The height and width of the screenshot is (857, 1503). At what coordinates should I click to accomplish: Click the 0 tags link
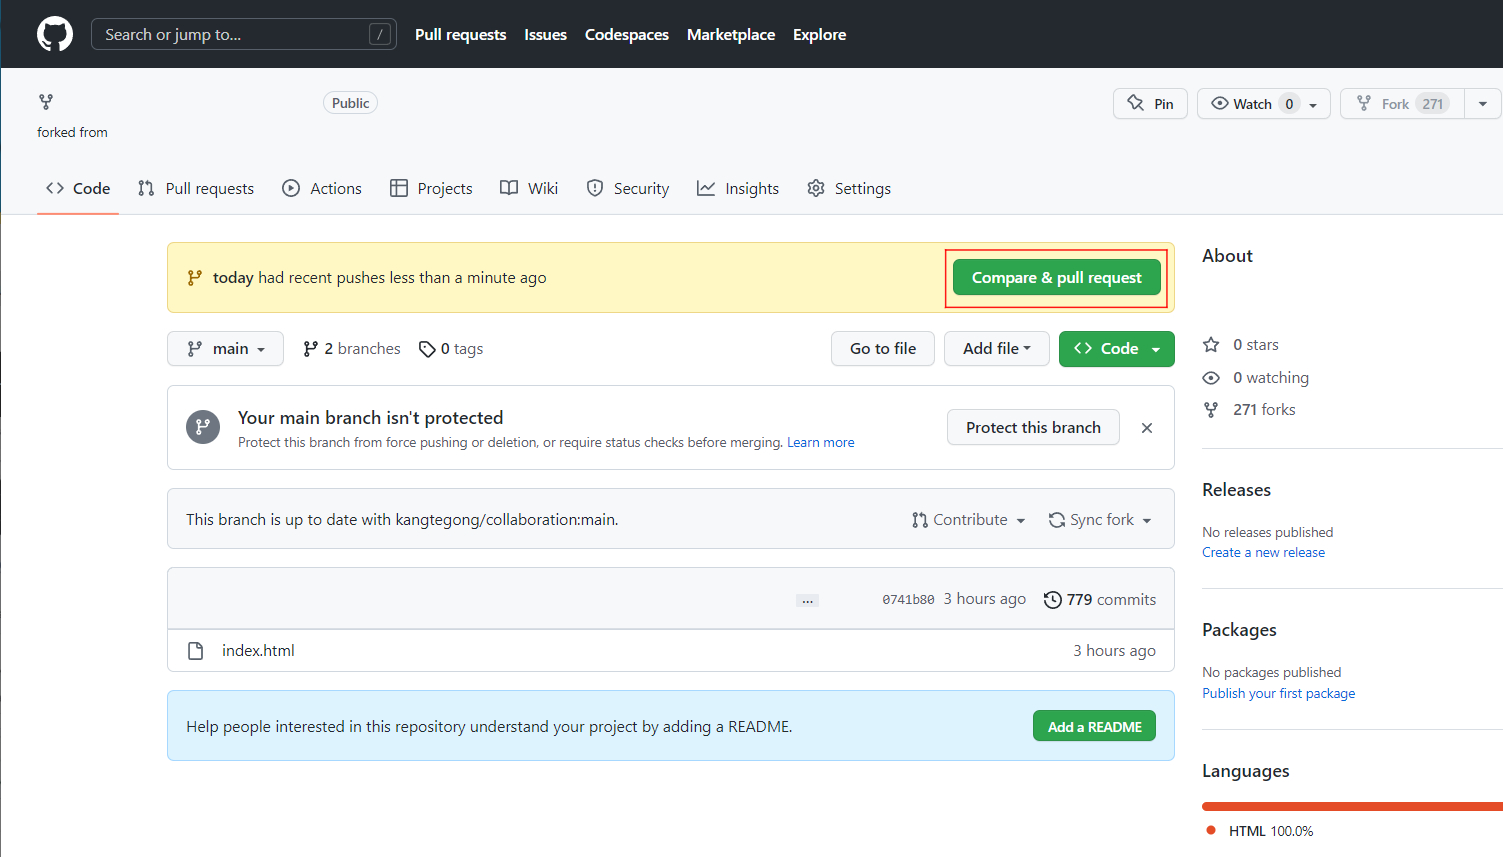[x=451, y=349]
